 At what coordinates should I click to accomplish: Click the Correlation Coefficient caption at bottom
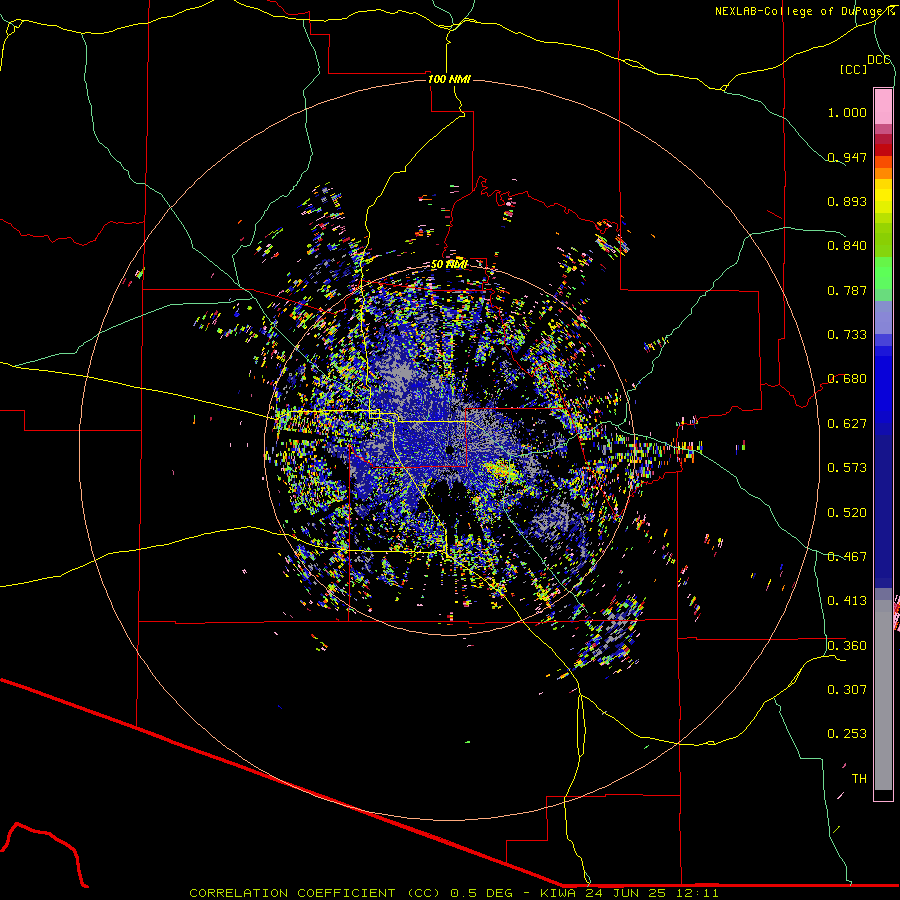coord(453,893)
